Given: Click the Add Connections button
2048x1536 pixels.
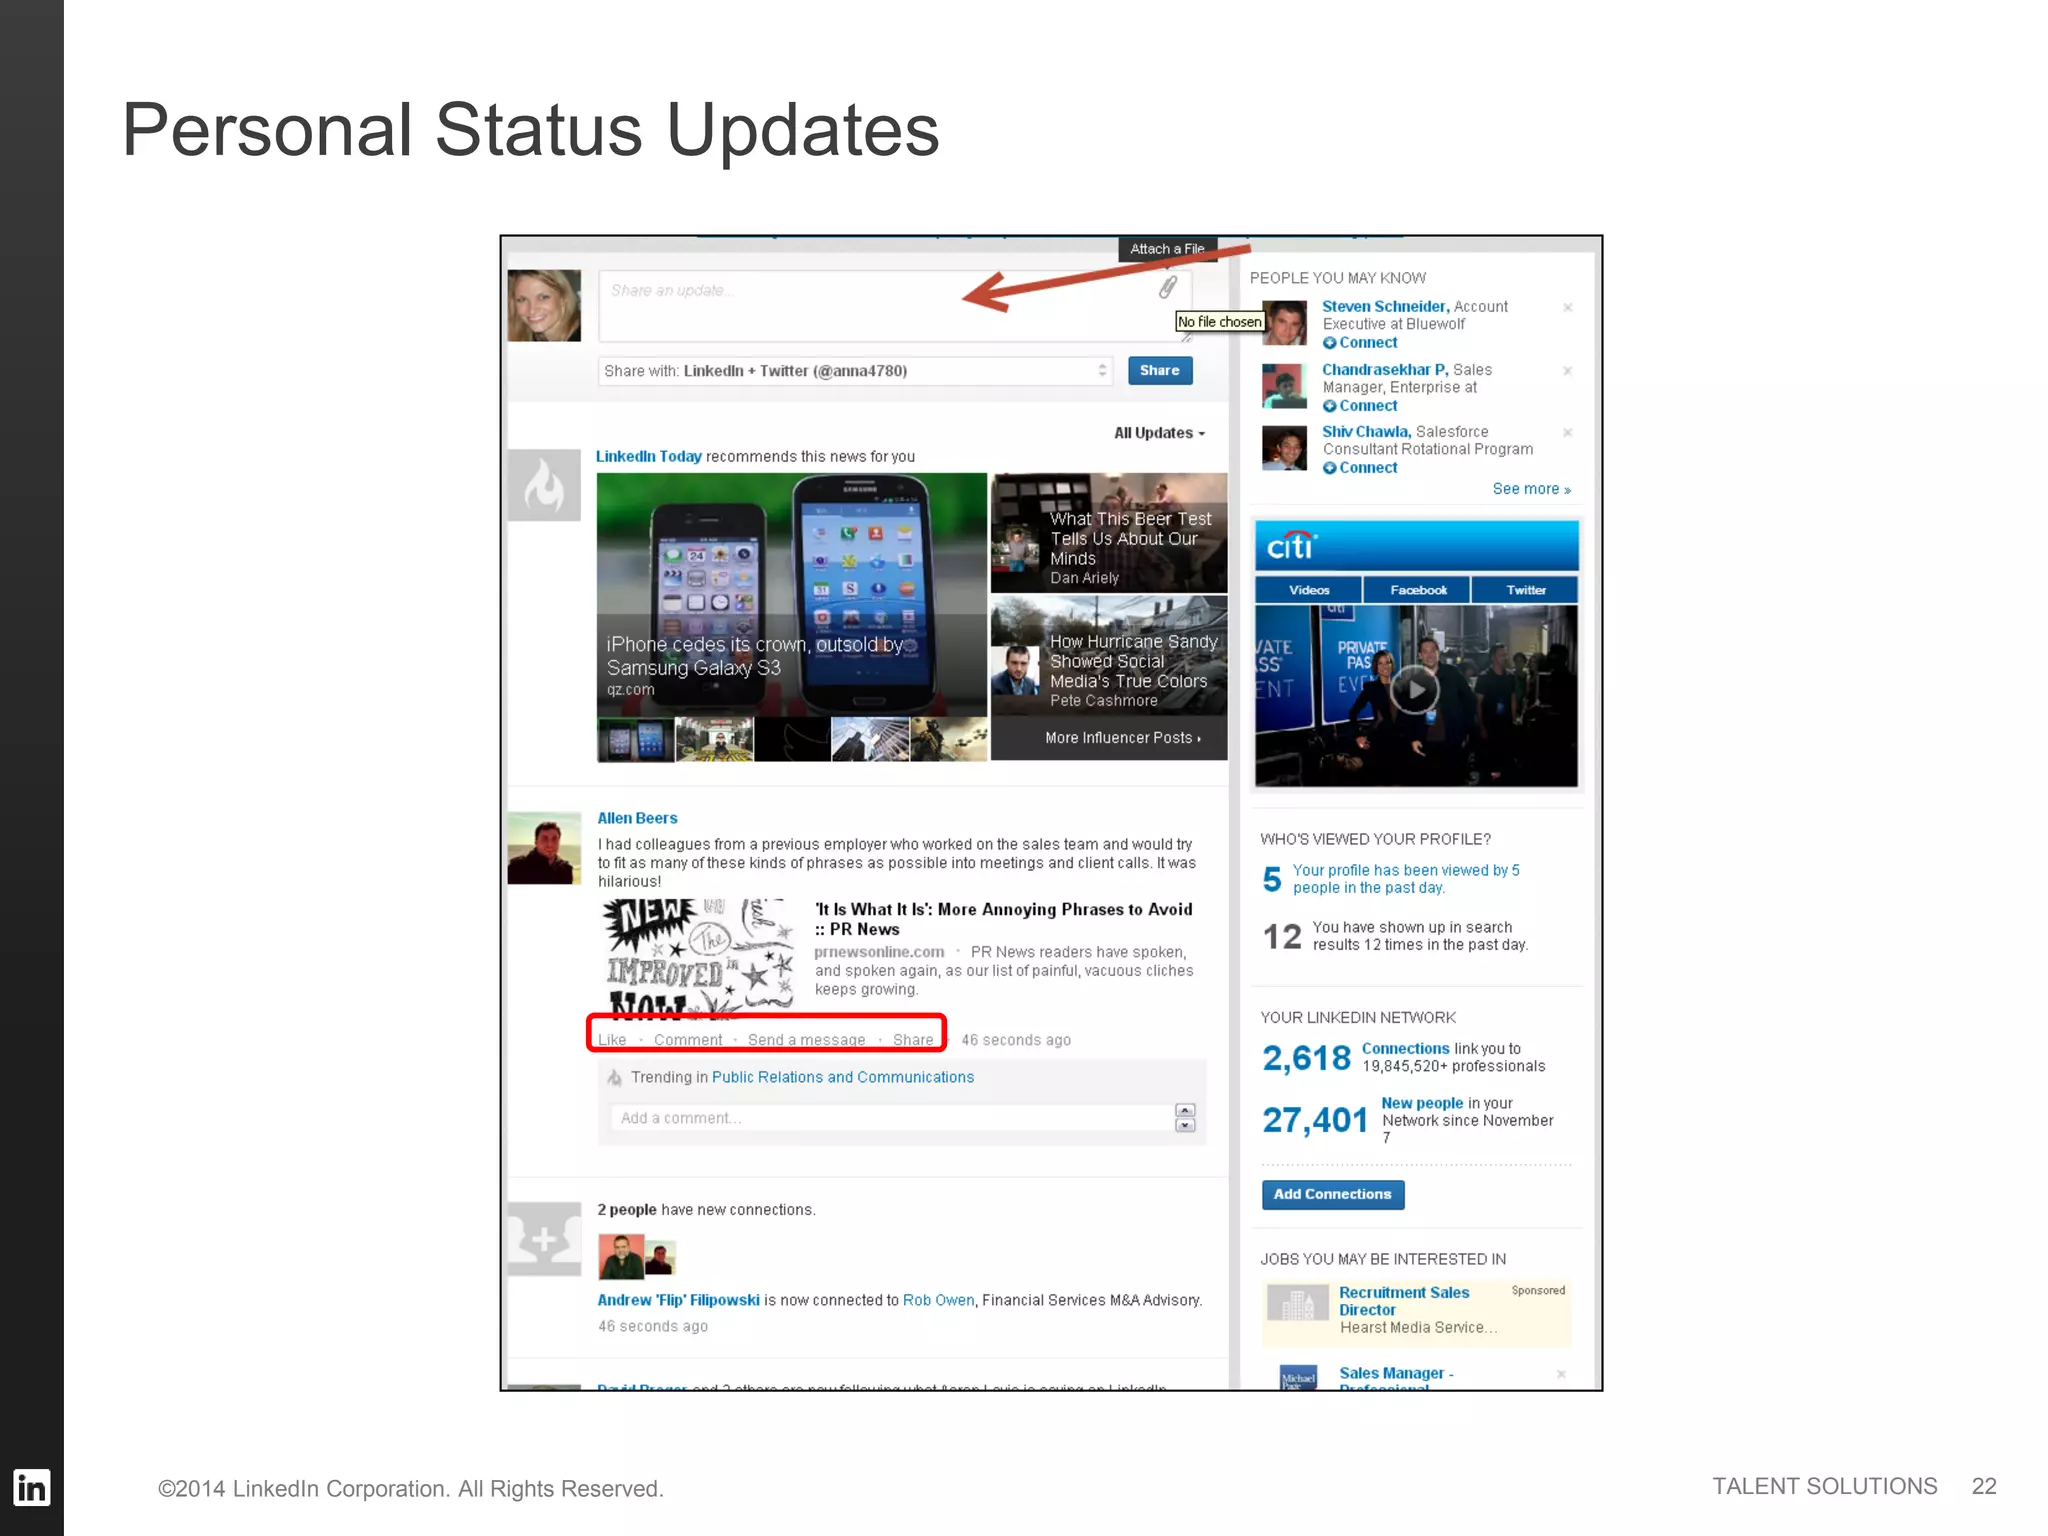Looking at the screenshot, I should click(x=1332, y=1194).
